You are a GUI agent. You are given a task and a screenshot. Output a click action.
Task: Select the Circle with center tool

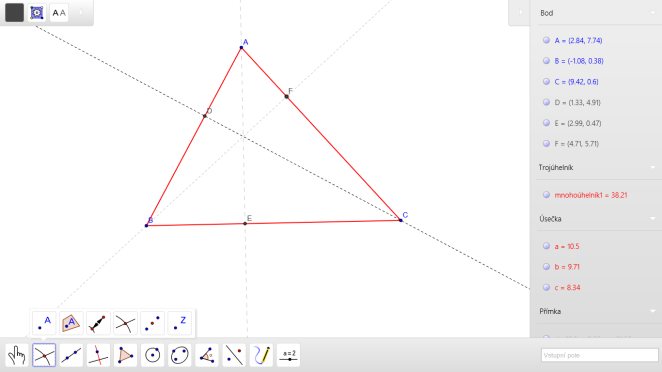pyautogui.click(x=152, y=355)
